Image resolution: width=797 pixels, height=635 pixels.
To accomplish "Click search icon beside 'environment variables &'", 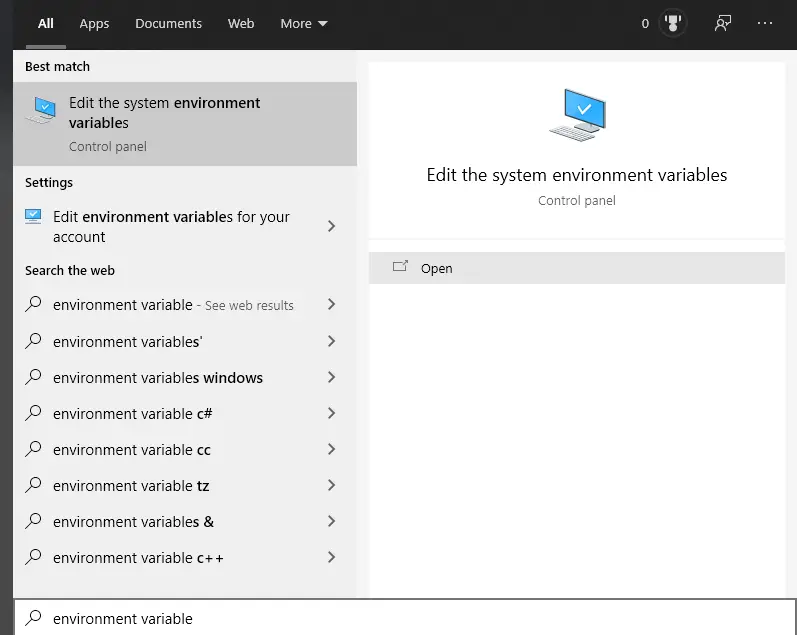I will pyautogui.click(x=33, y=521).
